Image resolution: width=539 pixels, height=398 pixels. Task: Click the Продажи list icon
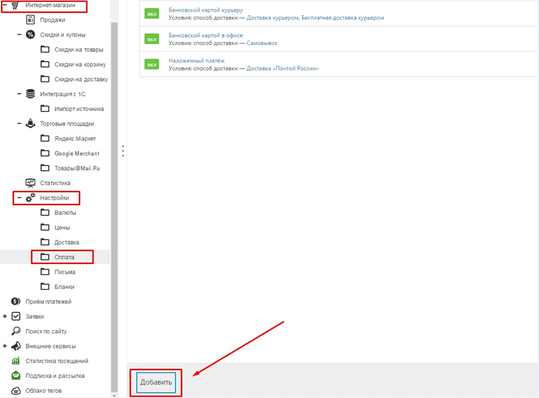30,20
